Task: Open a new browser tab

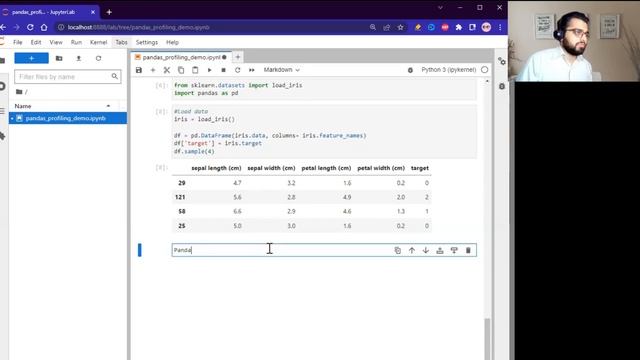Action: click(x=109, y=12)
